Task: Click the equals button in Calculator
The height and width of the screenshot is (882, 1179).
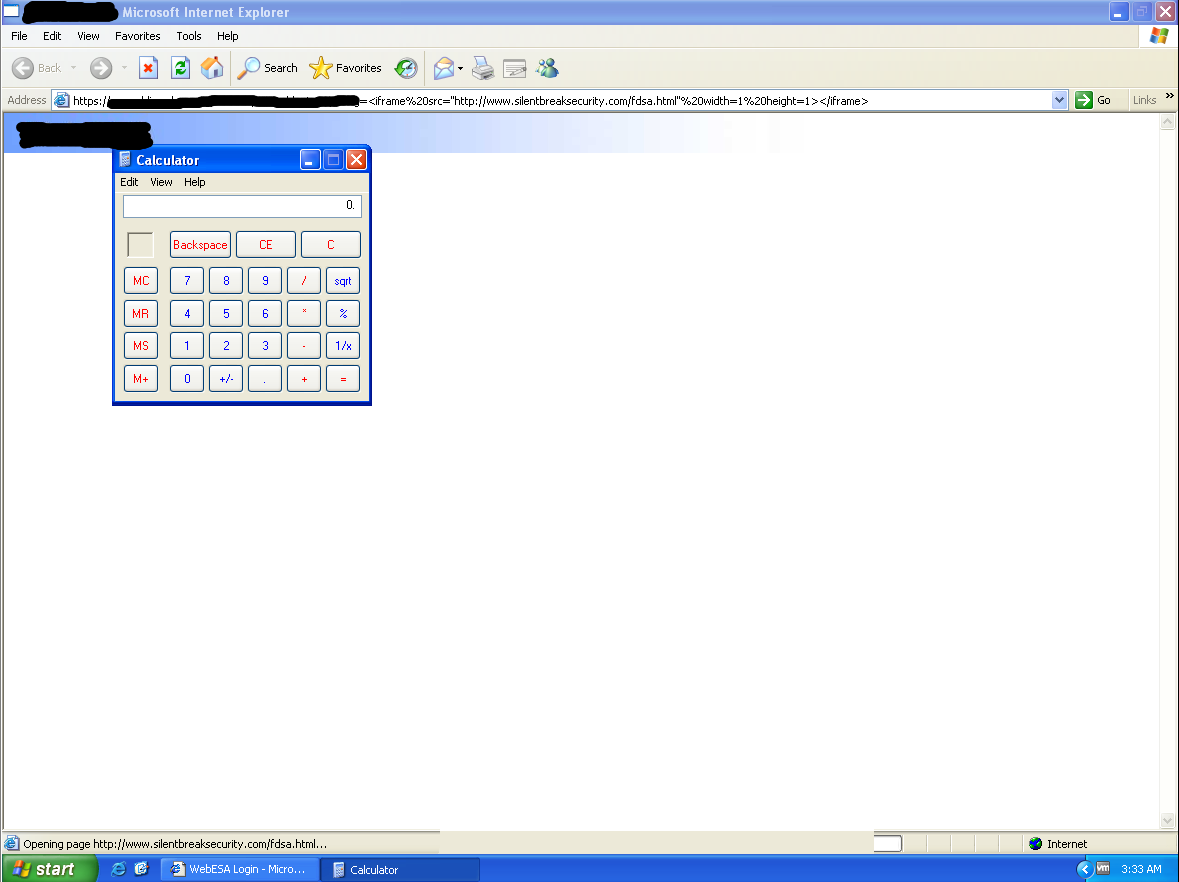Action: 343,379
